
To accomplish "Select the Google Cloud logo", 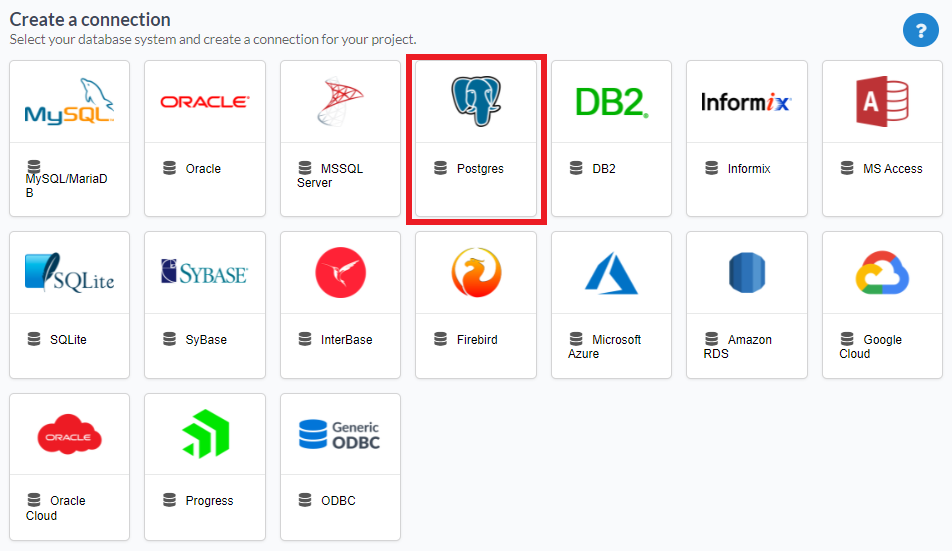I will [882, 273].
